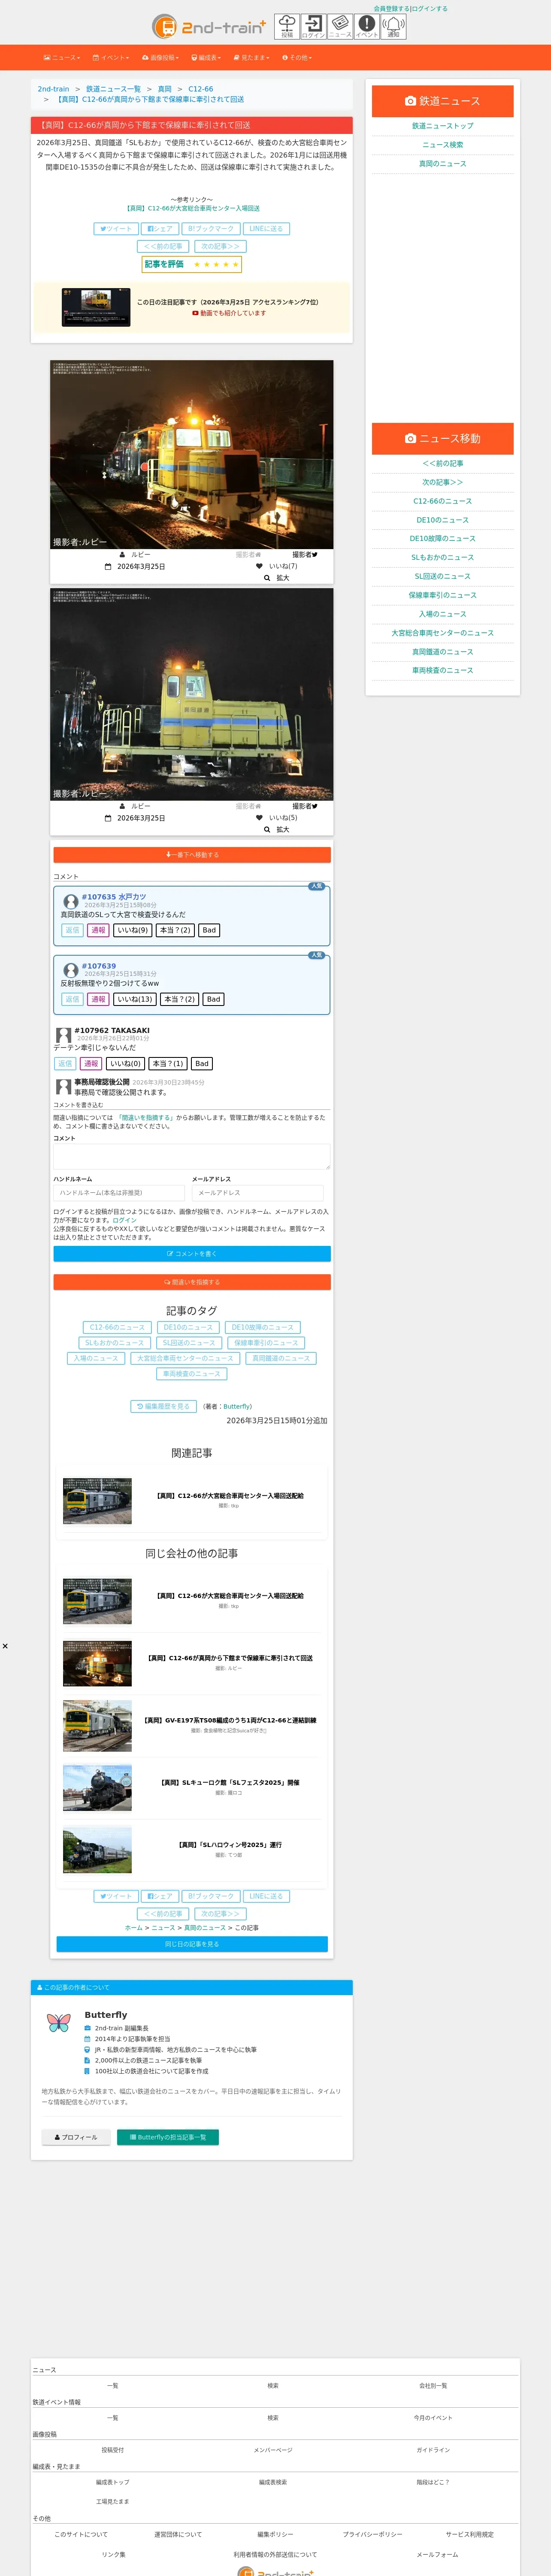Viewport: 551px width, 2576px height.
Task: Expand the 画像投稿 navbar dropdown
Action: coord(161,58)
